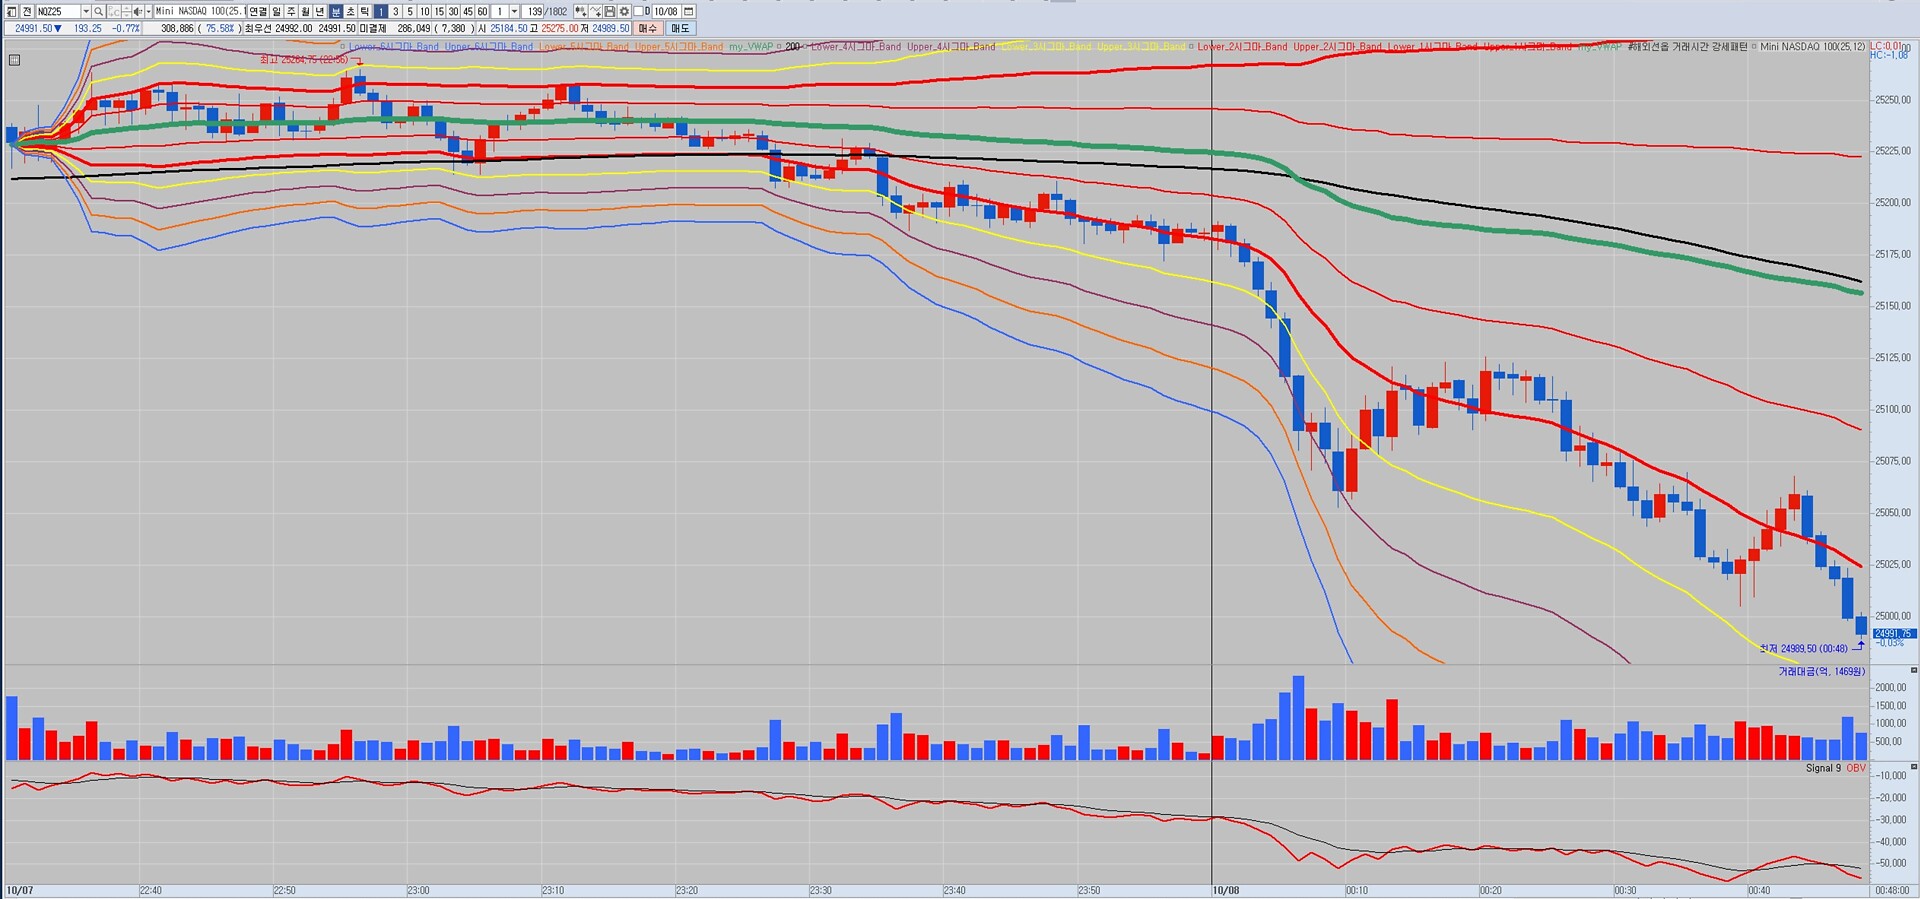Switch chart period to 년 (yearly)
This screenshot has width=1920, height=899.
tap(321, 11)
